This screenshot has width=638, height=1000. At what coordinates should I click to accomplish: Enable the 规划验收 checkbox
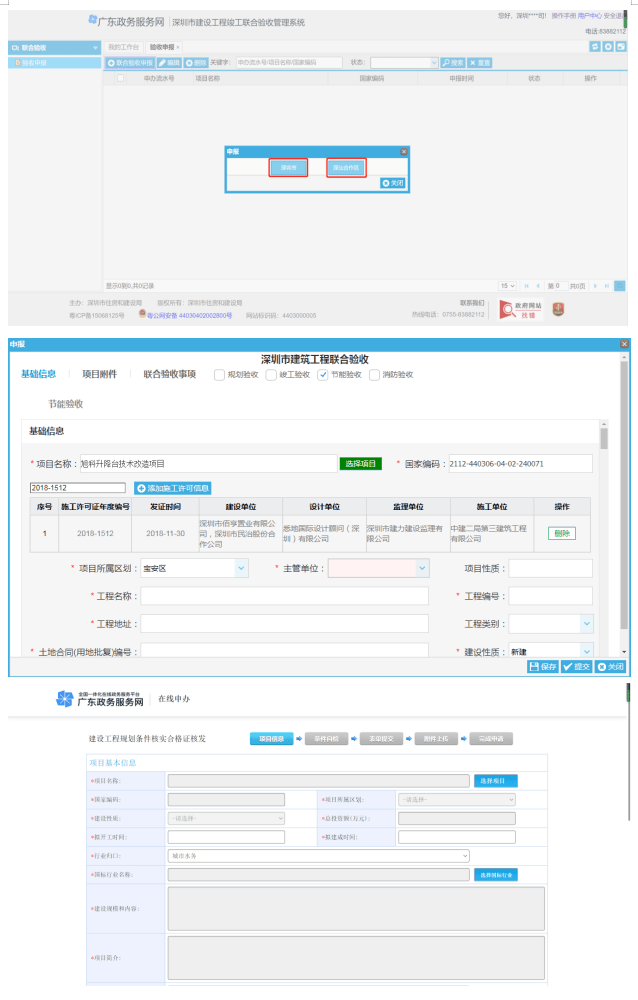(219, 375)
